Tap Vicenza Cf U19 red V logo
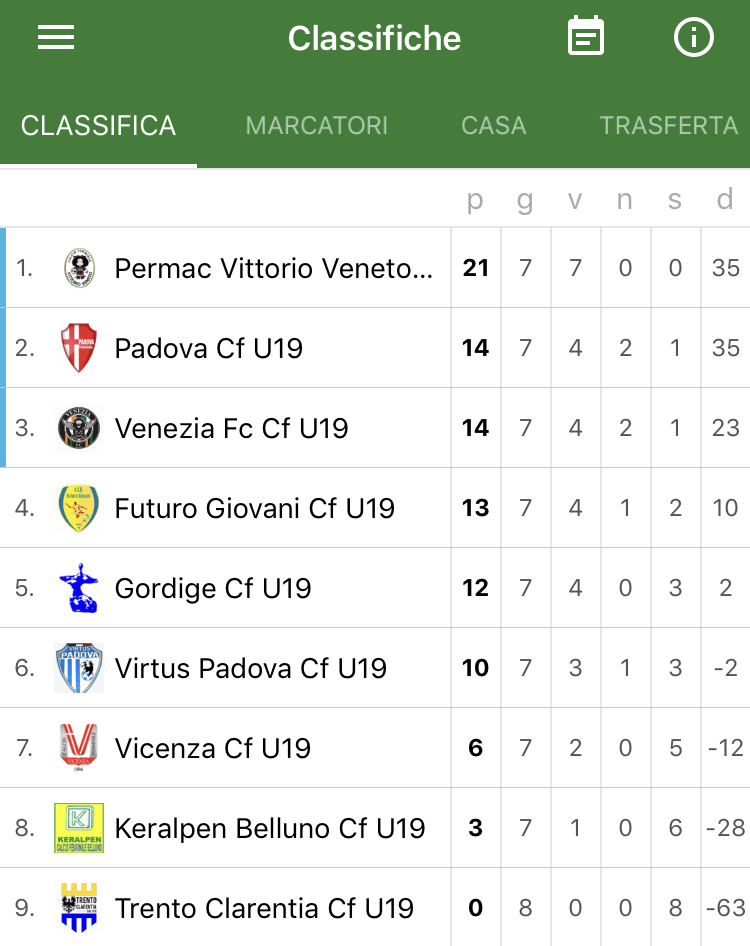This screenshot has height=946, width=750. point(79,748)
